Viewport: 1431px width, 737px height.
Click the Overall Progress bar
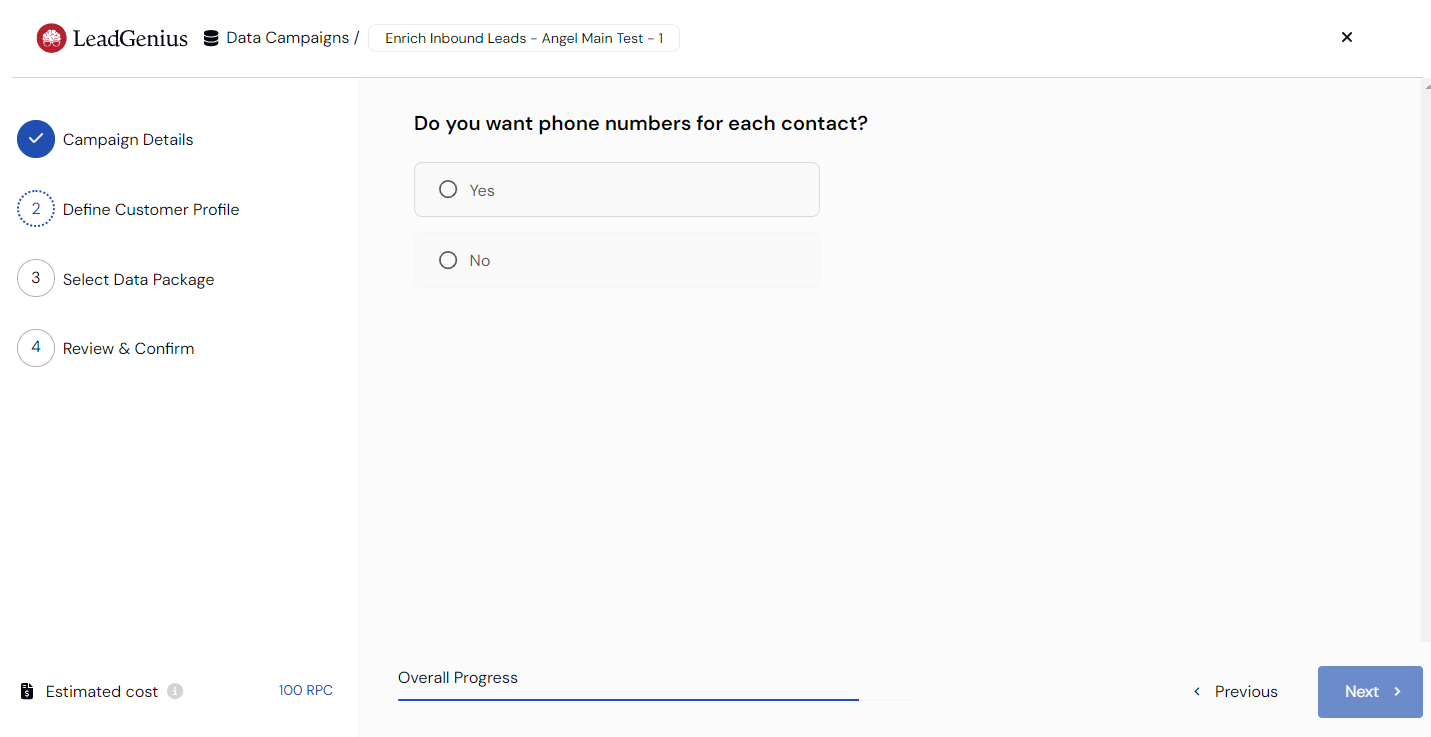point(654,699)
